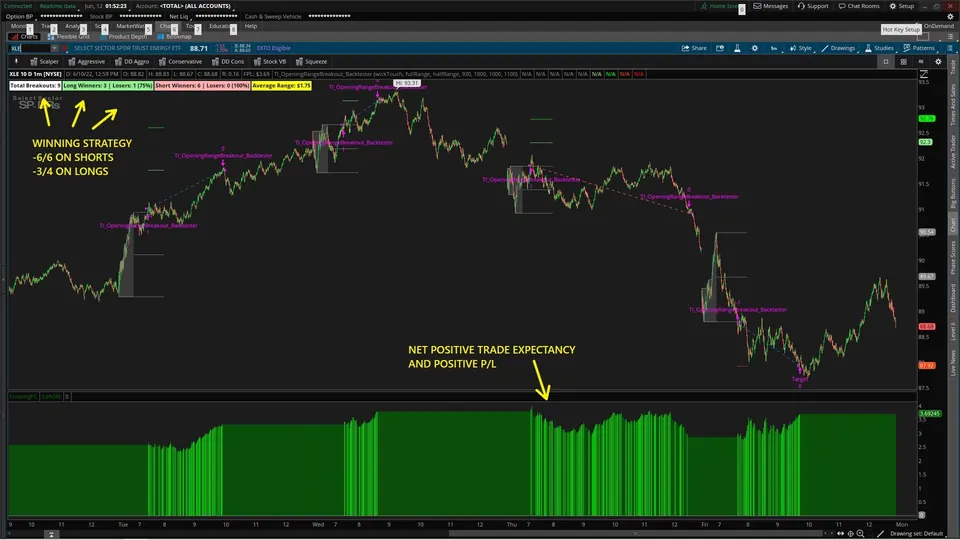Open the gear icon in layout bar
This screenshot has height=540, width=960.
[938, 61]
